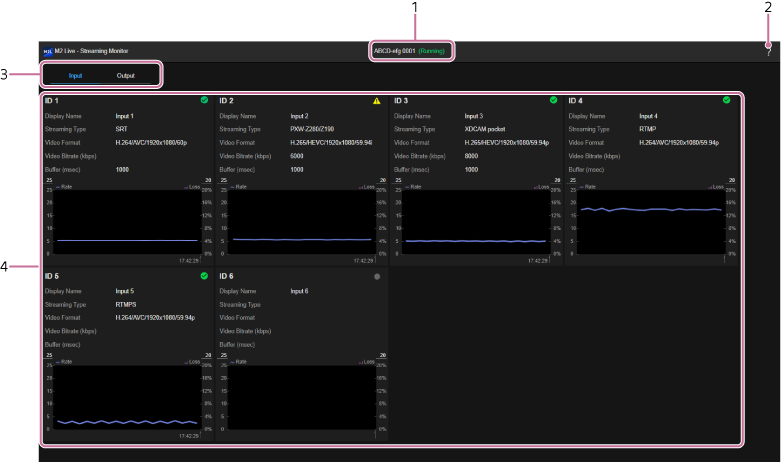Click the M2 Live - Streaming Monitor title
The width and height of the screenshot is (781, 462).
click(x=91, y=51)
